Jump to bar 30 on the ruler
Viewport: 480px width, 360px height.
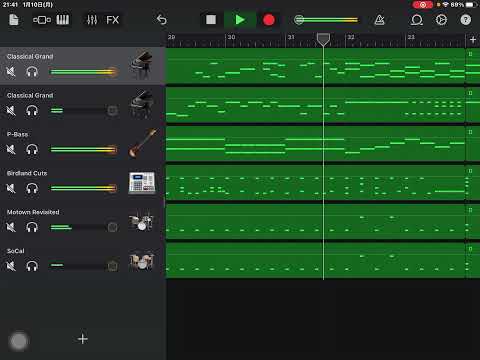point(231,37)
